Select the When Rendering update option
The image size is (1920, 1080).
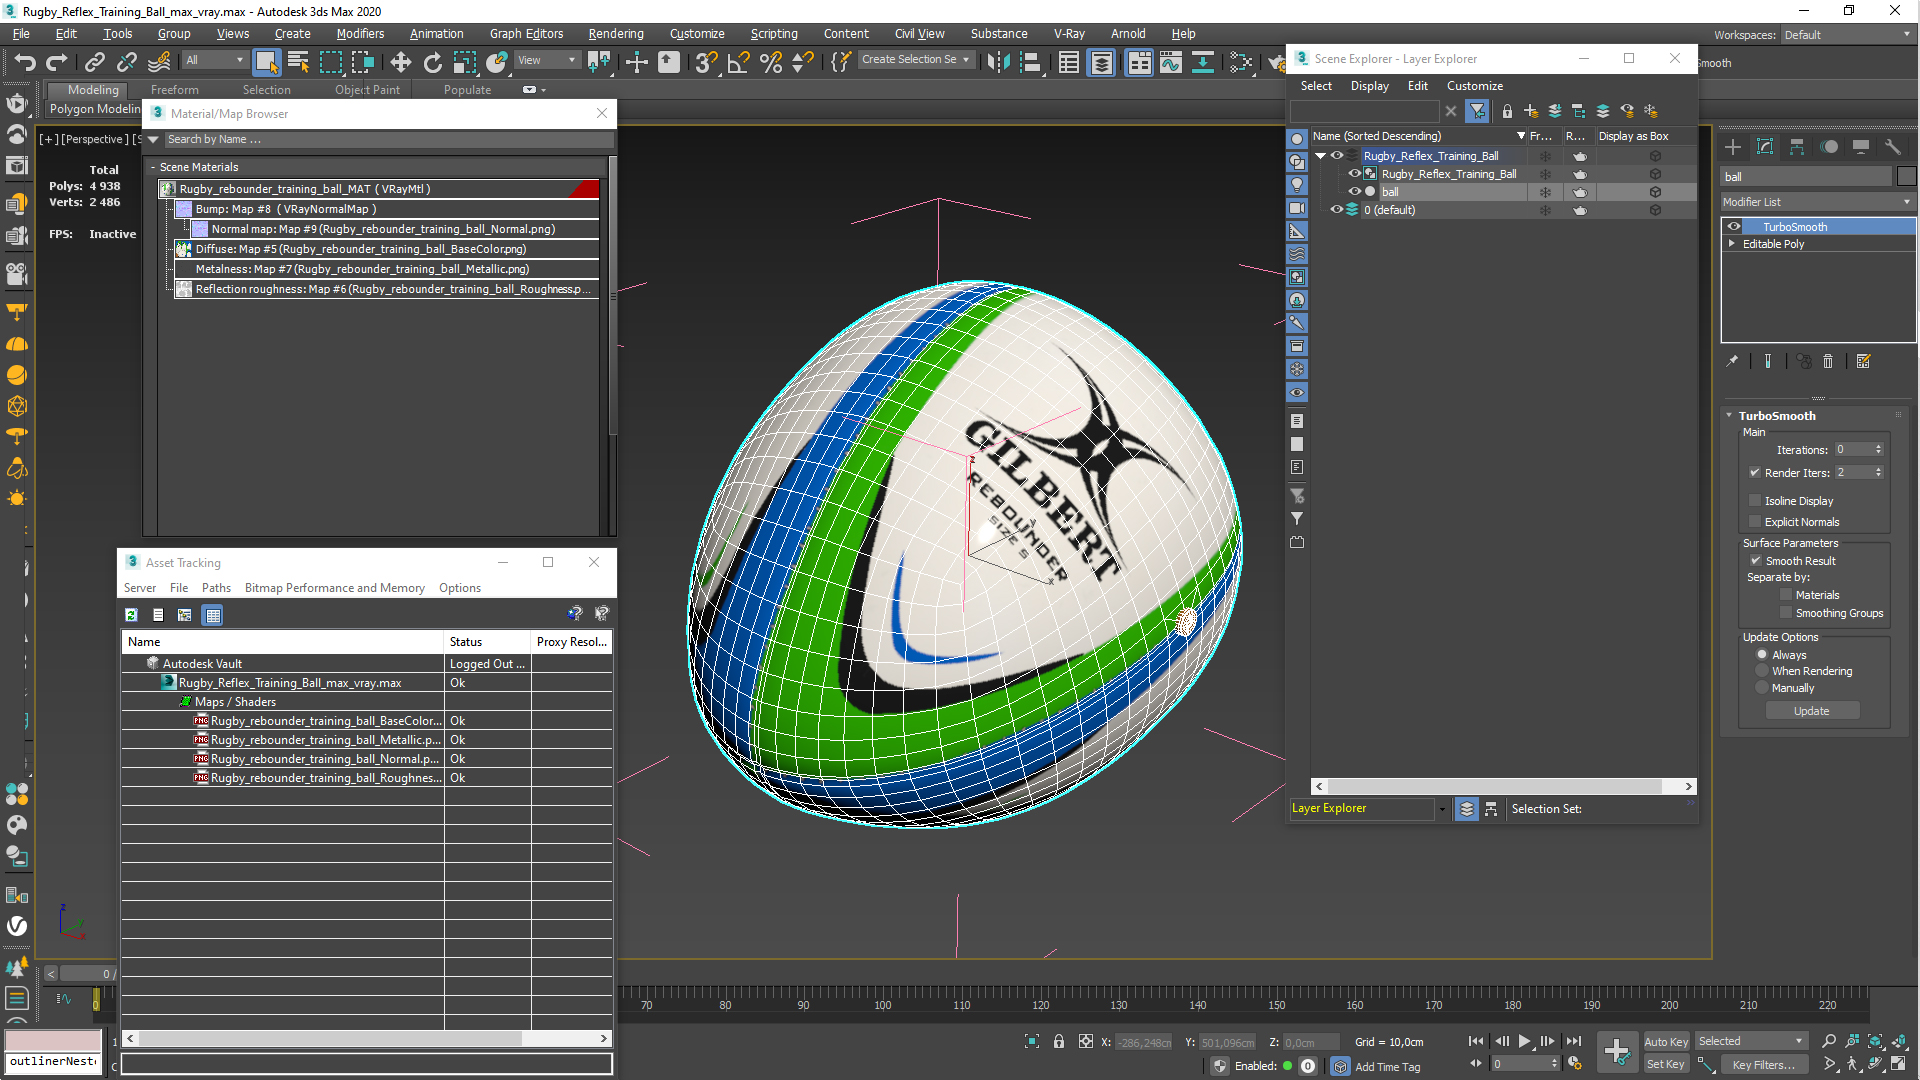(1762, 671)
